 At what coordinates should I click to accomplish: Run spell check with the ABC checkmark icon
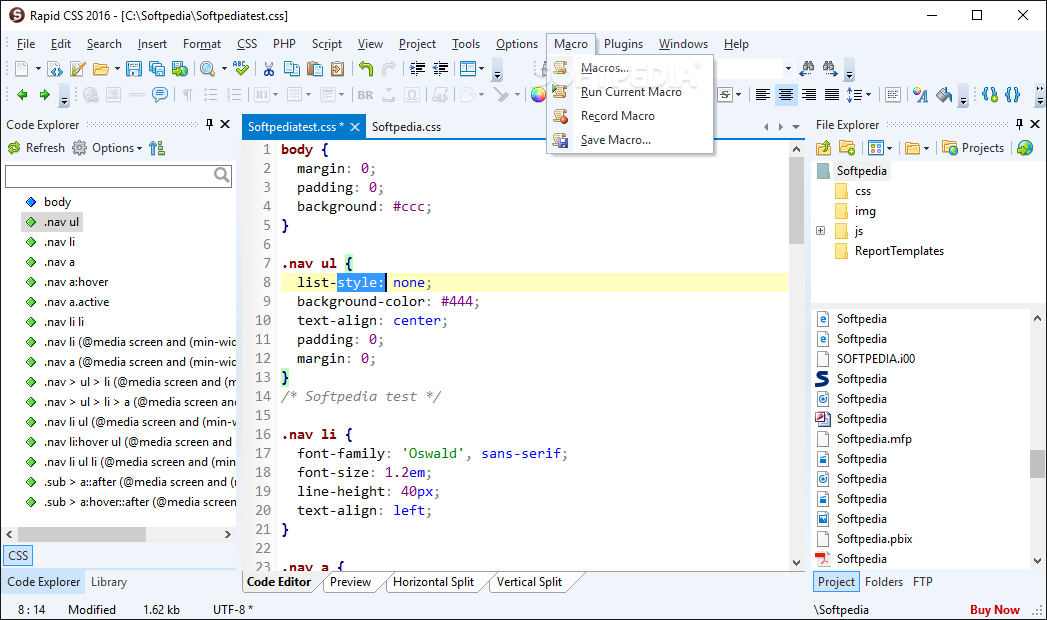241,69
